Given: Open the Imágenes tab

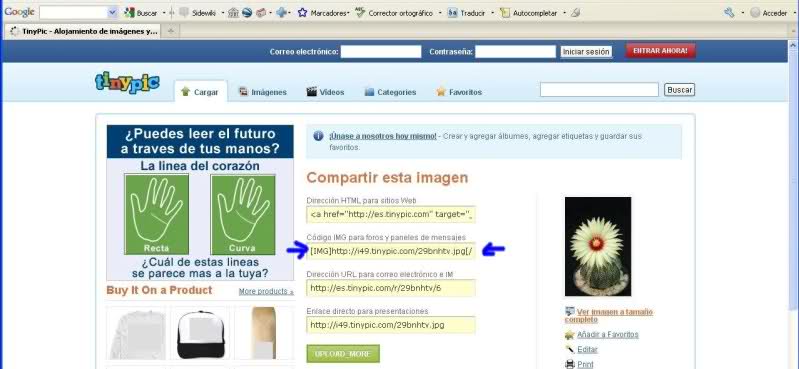Looking at the screenshot, I should click(x=263, y=92).
